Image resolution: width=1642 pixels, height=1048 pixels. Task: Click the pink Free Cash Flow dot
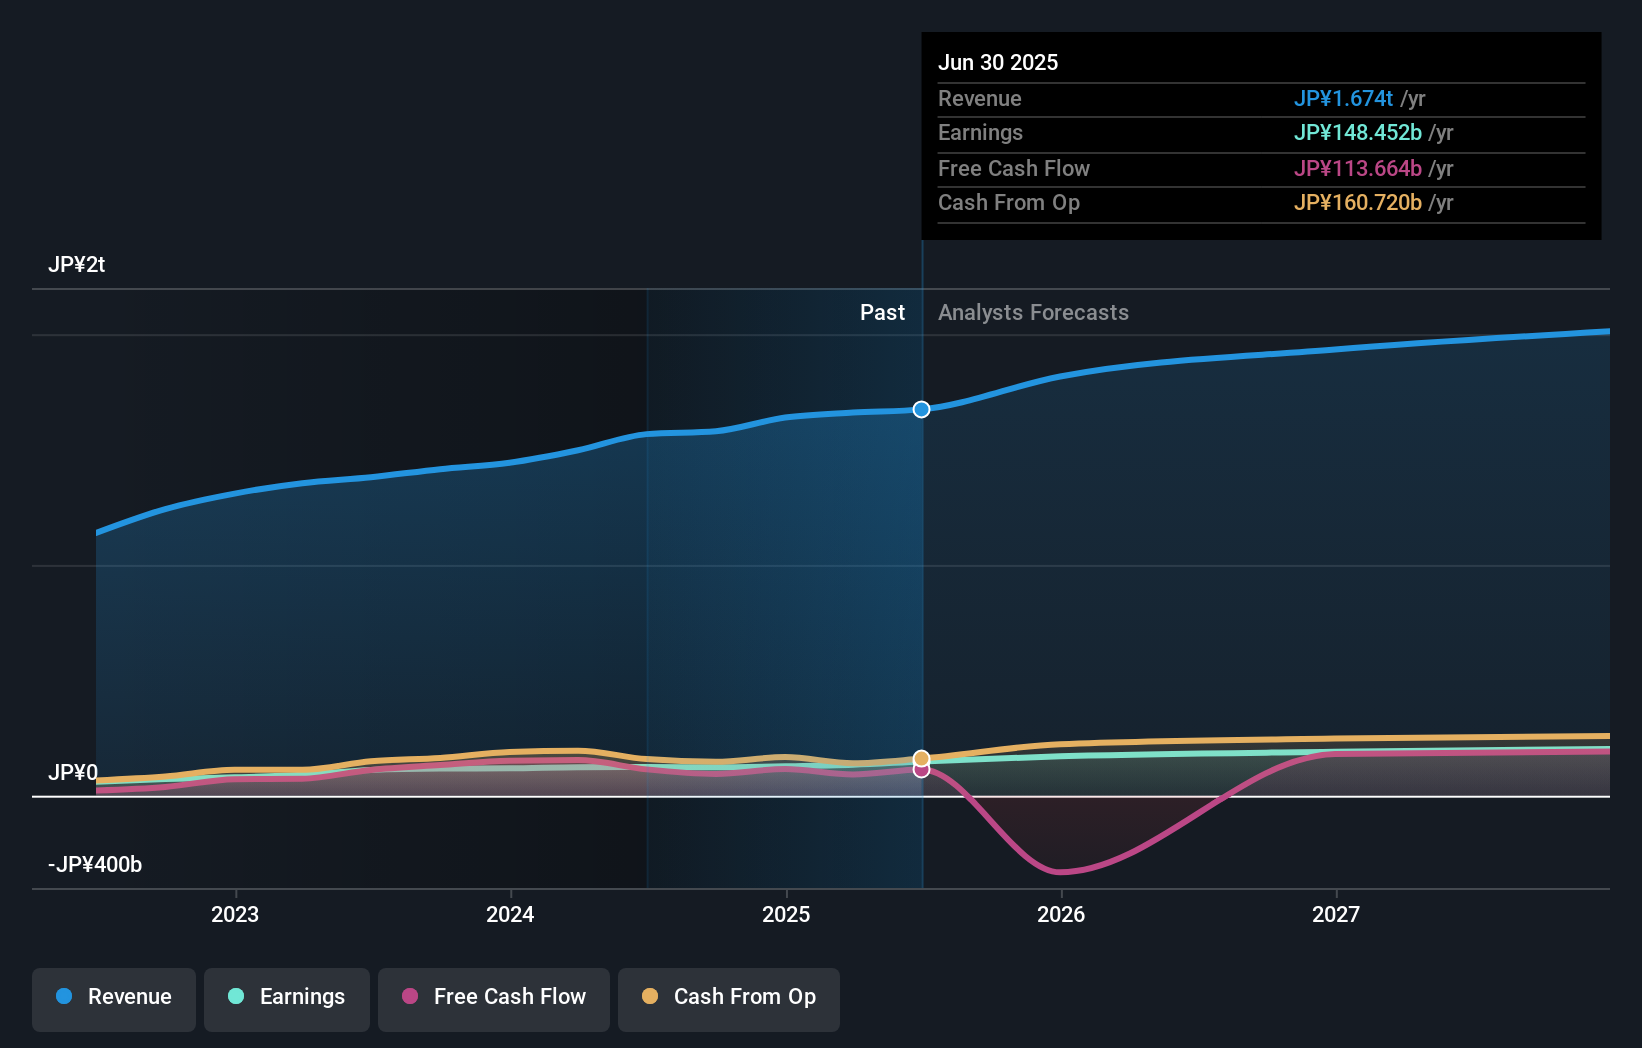point(410,996)
